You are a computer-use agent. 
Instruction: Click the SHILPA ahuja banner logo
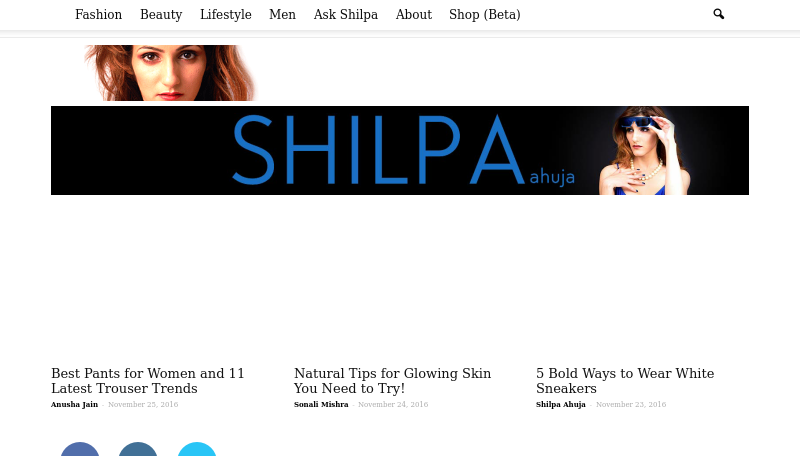400,150
